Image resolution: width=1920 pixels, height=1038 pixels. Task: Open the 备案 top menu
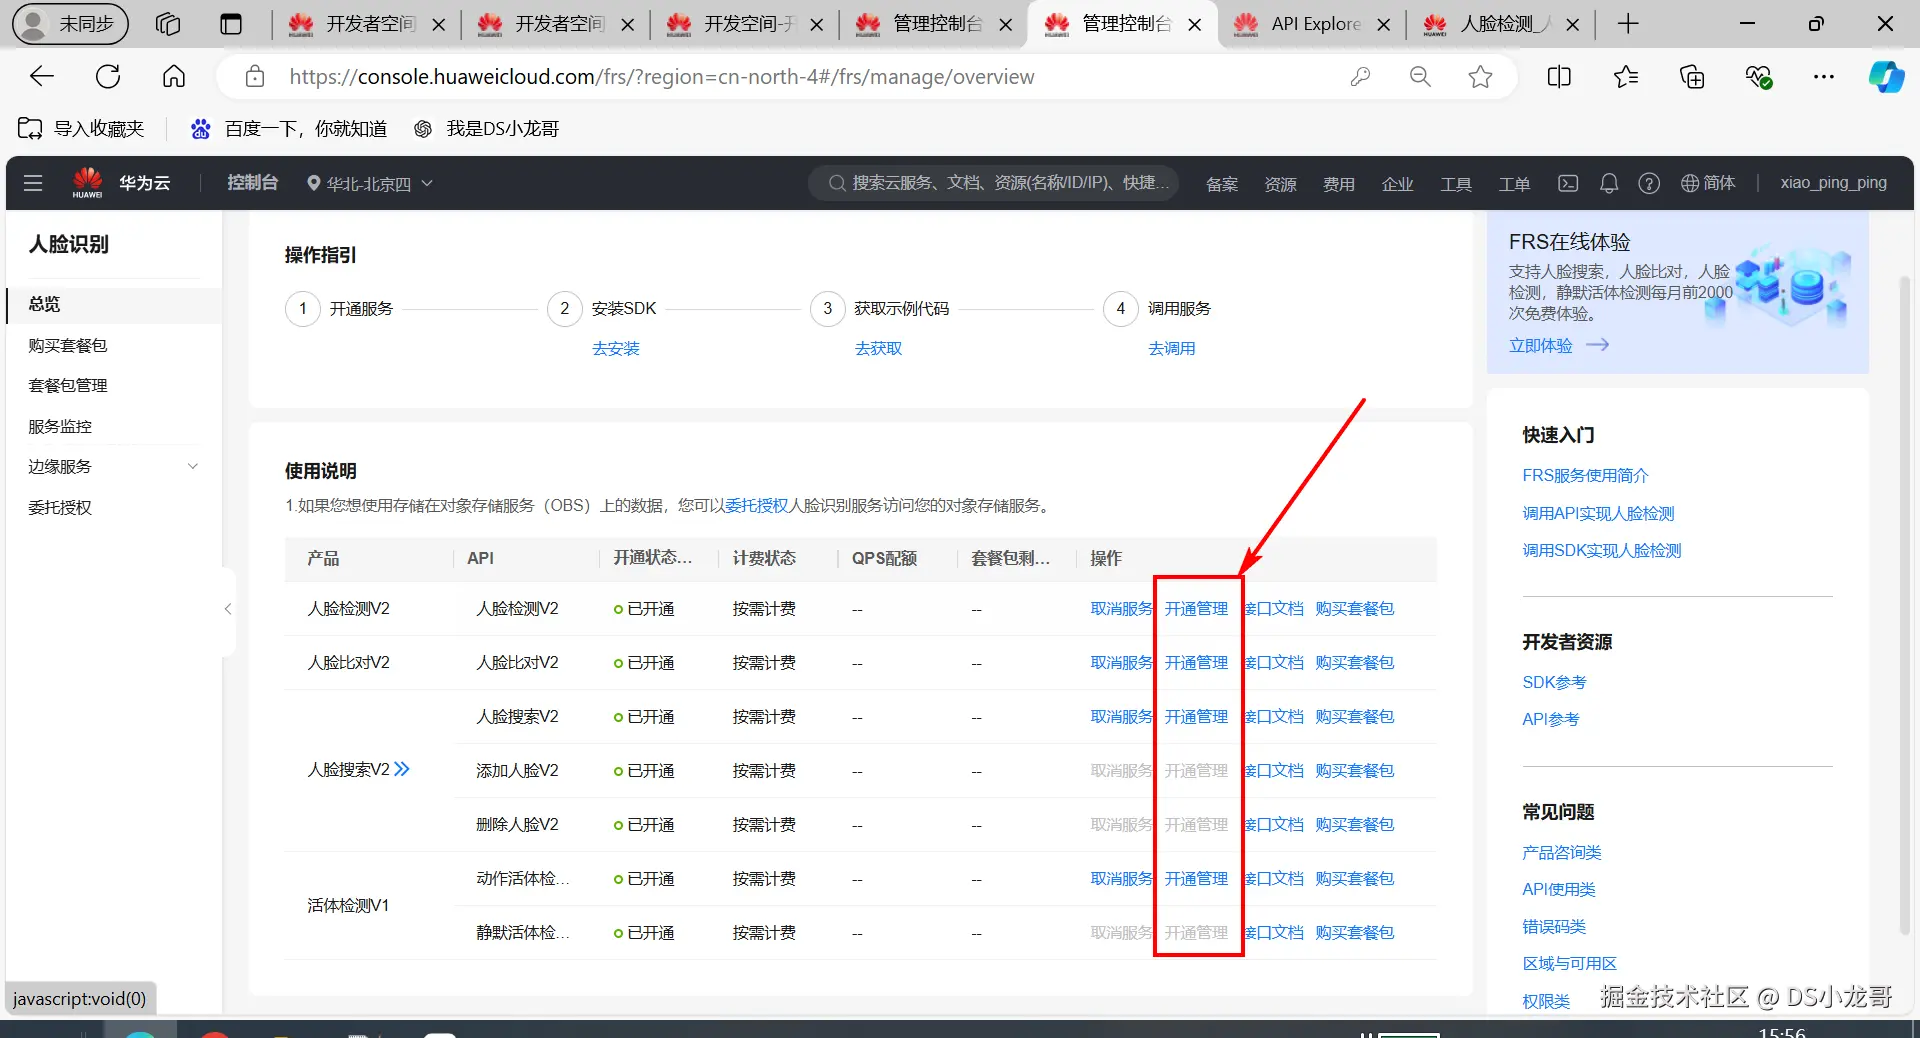click(1222, 184)
